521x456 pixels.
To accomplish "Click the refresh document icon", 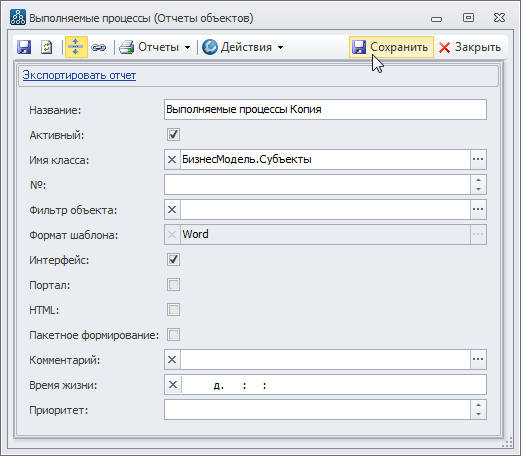I will tap(47, 47).
